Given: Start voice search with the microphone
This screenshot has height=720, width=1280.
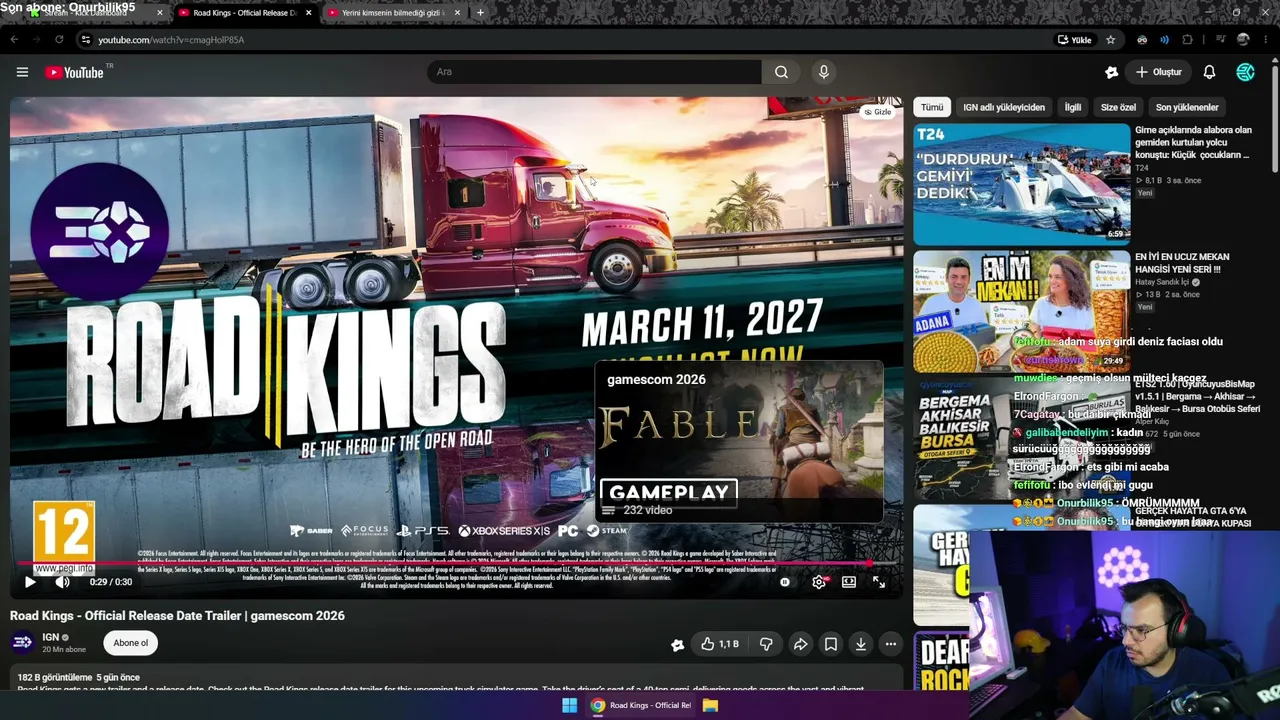Looking at the screenshot, I should click(x=824, y=72).
